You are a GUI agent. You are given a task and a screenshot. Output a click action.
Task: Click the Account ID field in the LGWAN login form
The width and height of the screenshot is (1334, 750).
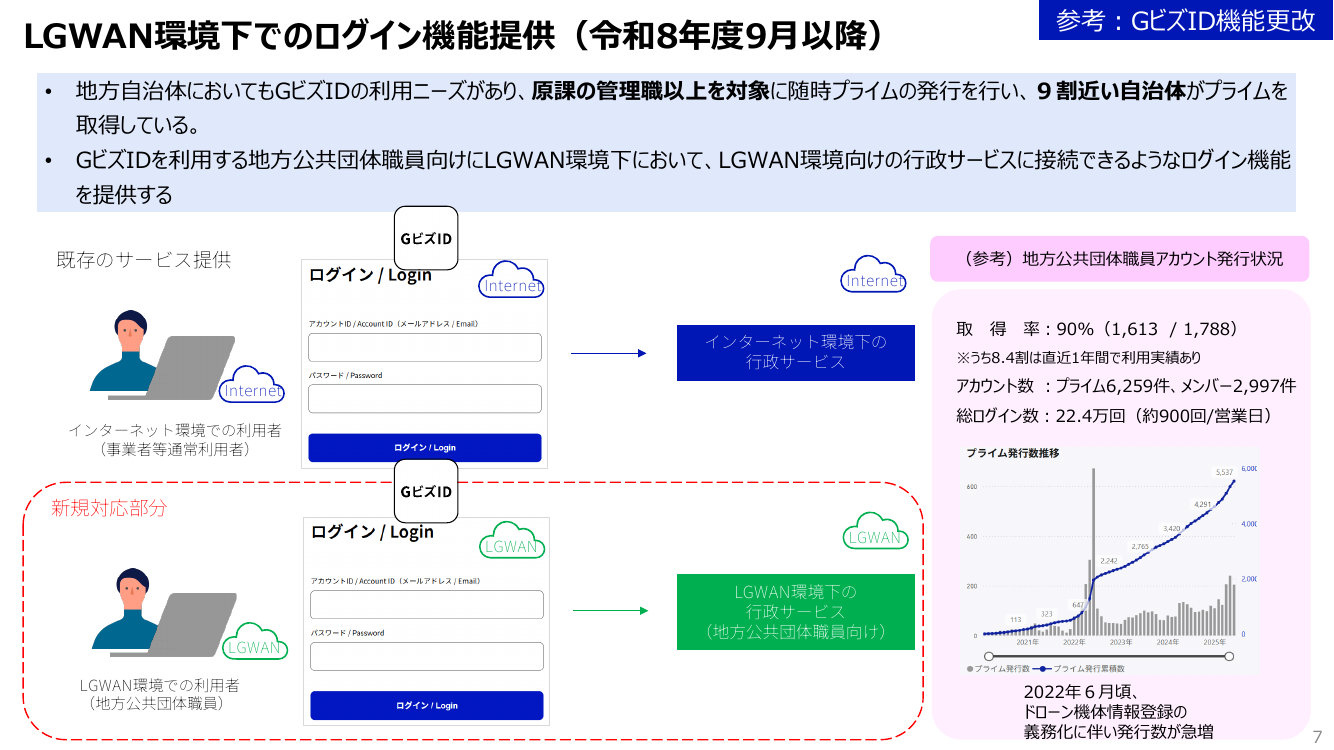click(x=427, y=605)
